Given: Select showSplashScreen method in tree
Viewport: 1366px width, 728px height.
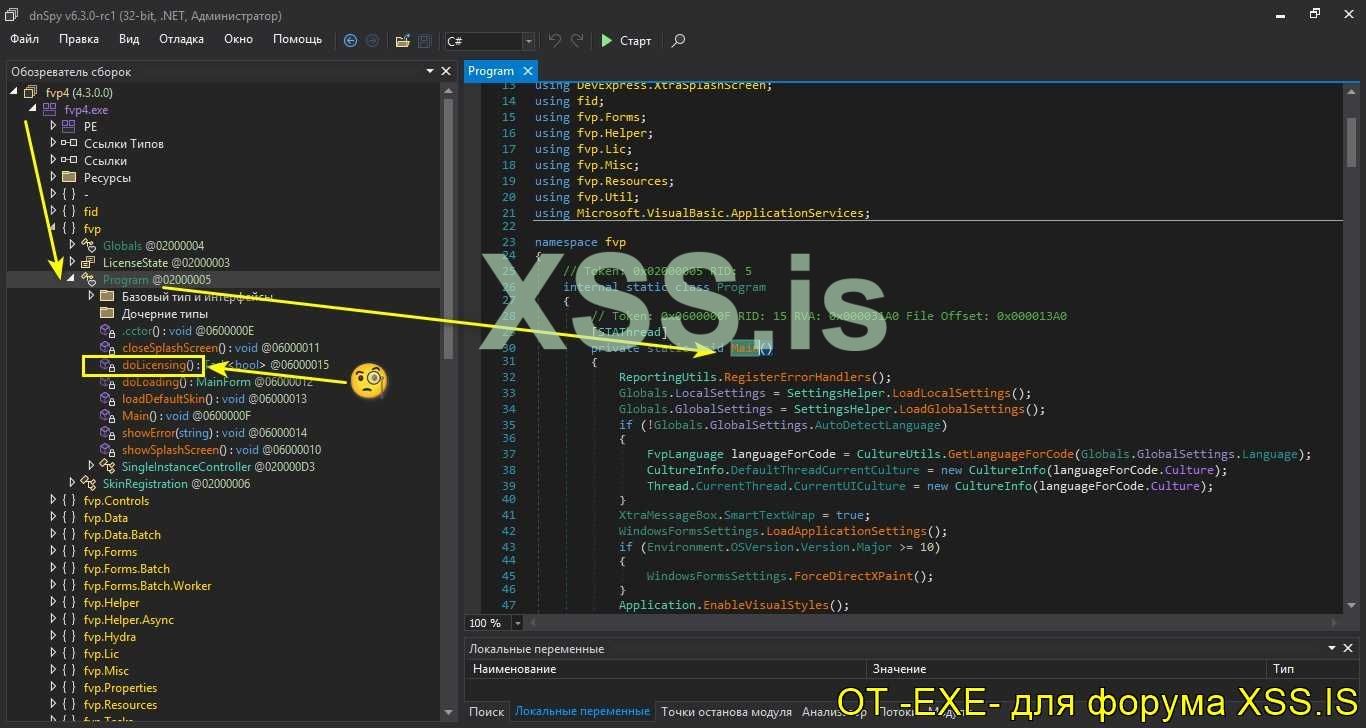Looking at the screenshot, I should click(221, 450).
